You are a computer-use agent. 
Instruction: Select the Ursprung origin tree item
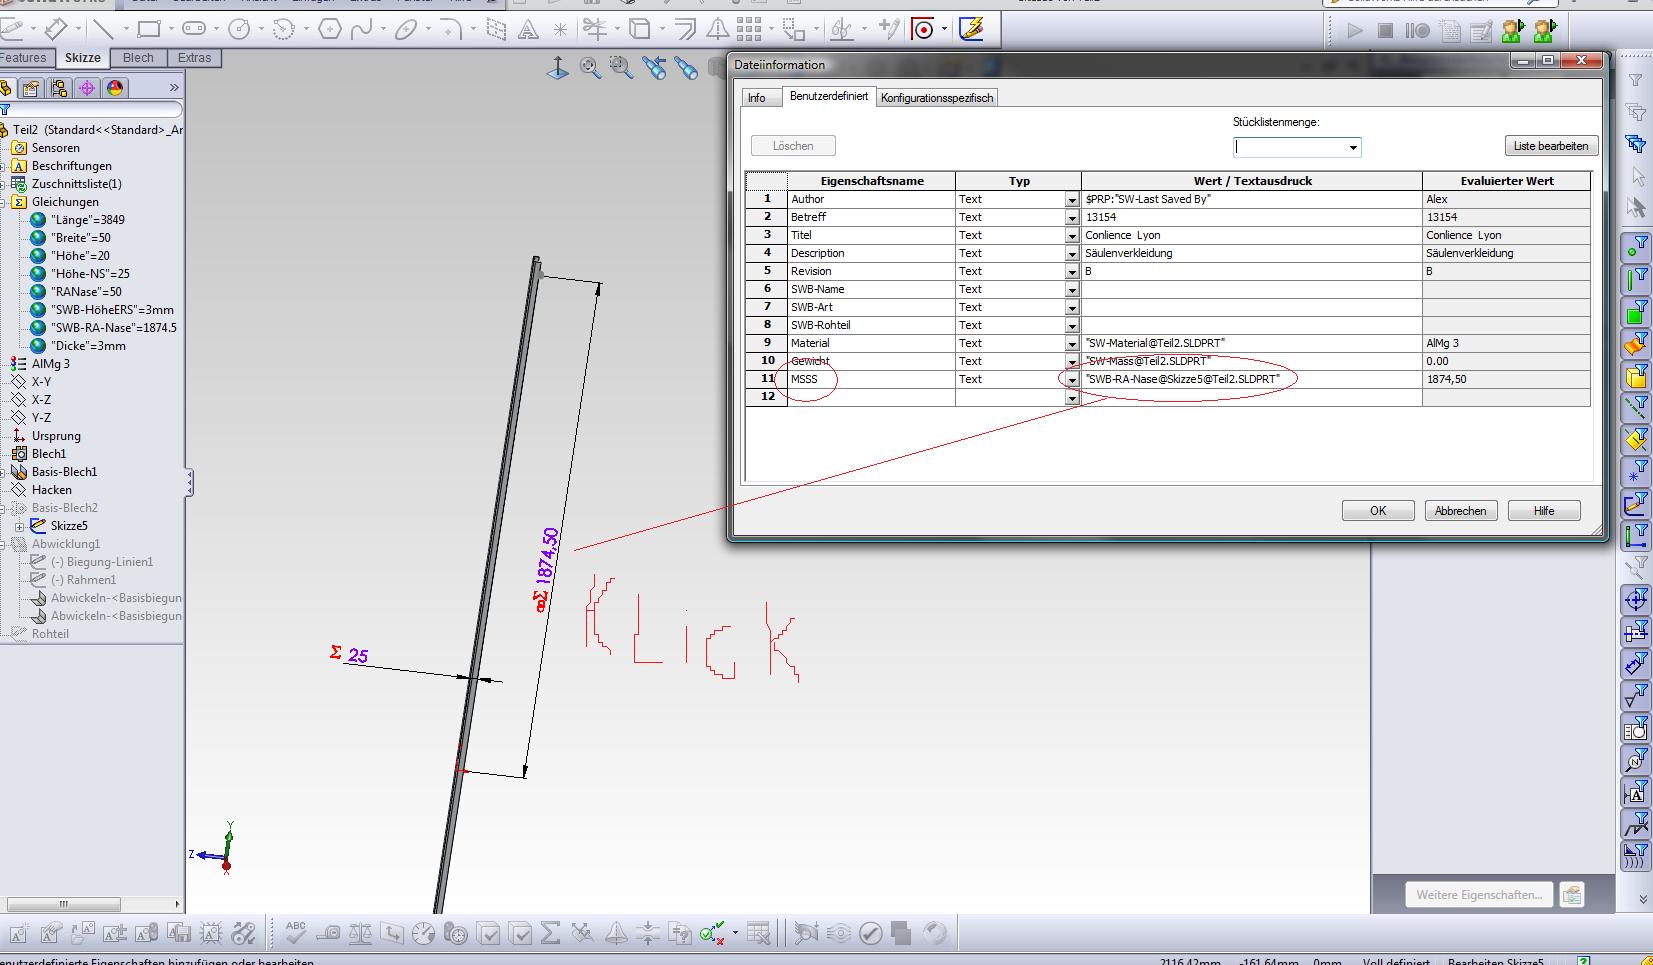[x=56, y=436]
